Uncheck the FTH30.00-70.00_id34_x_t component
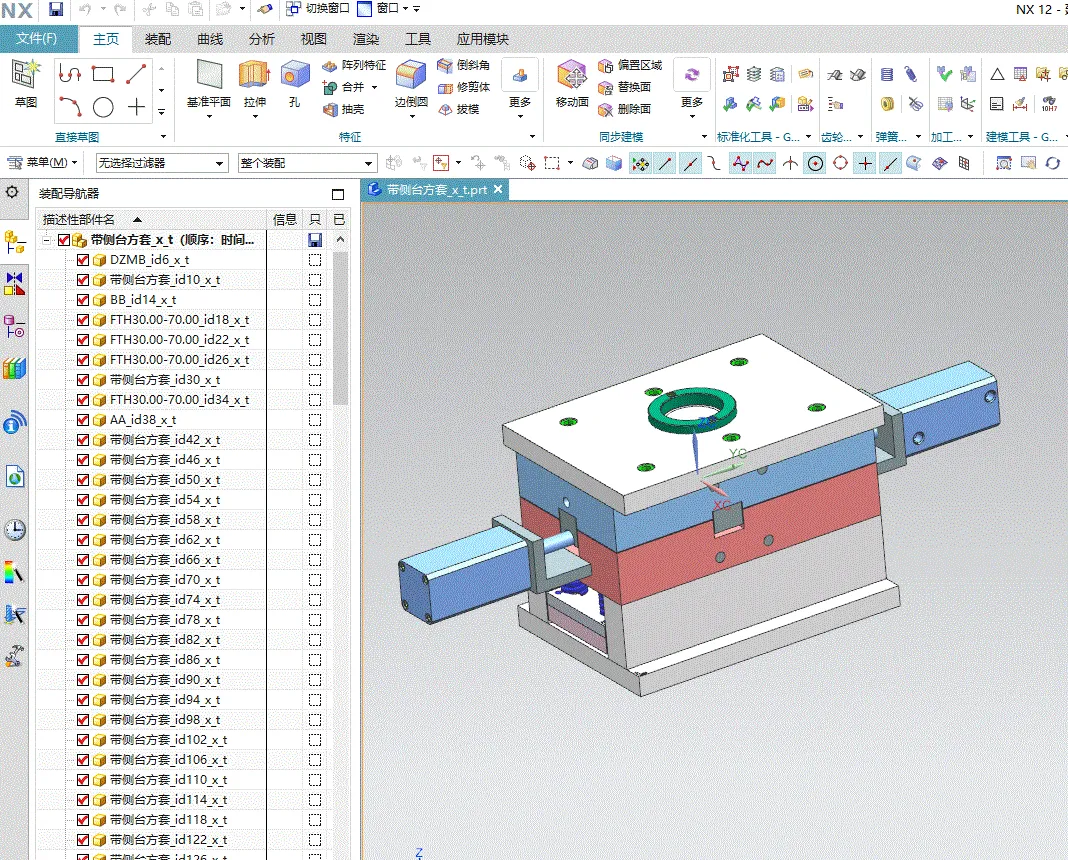The image size is (1068, 860). click(x=83, y=400)
